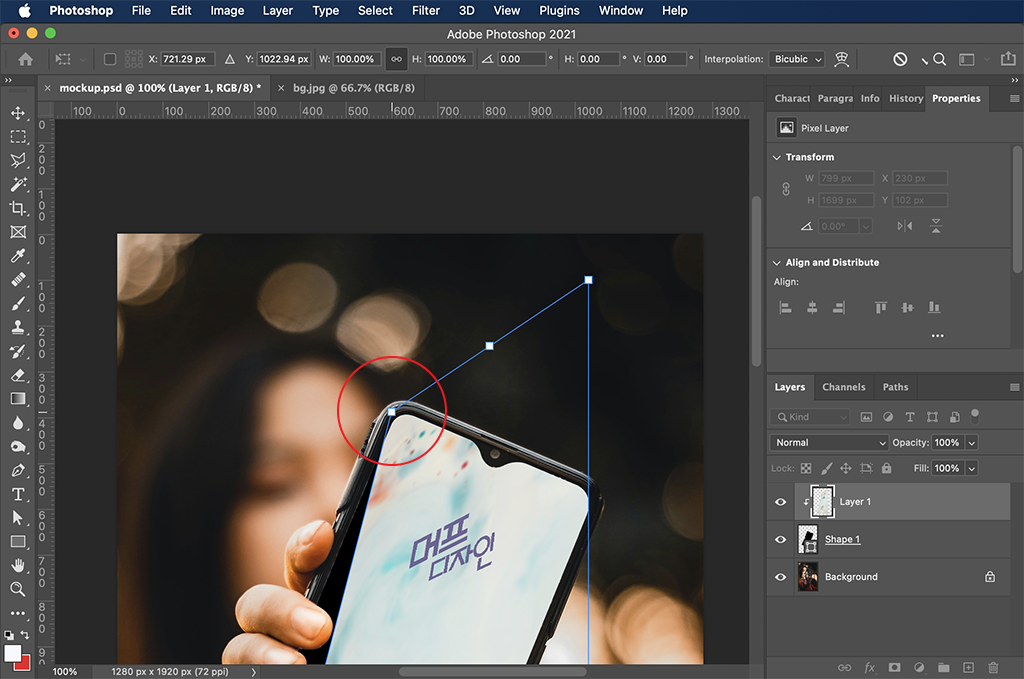Select the Zoom tool

pyautogui.click(x=18, y=589)
